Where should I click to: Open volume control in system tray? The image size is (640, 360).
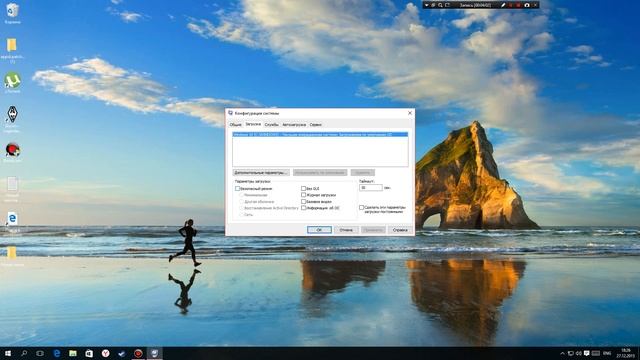[579, 353]
